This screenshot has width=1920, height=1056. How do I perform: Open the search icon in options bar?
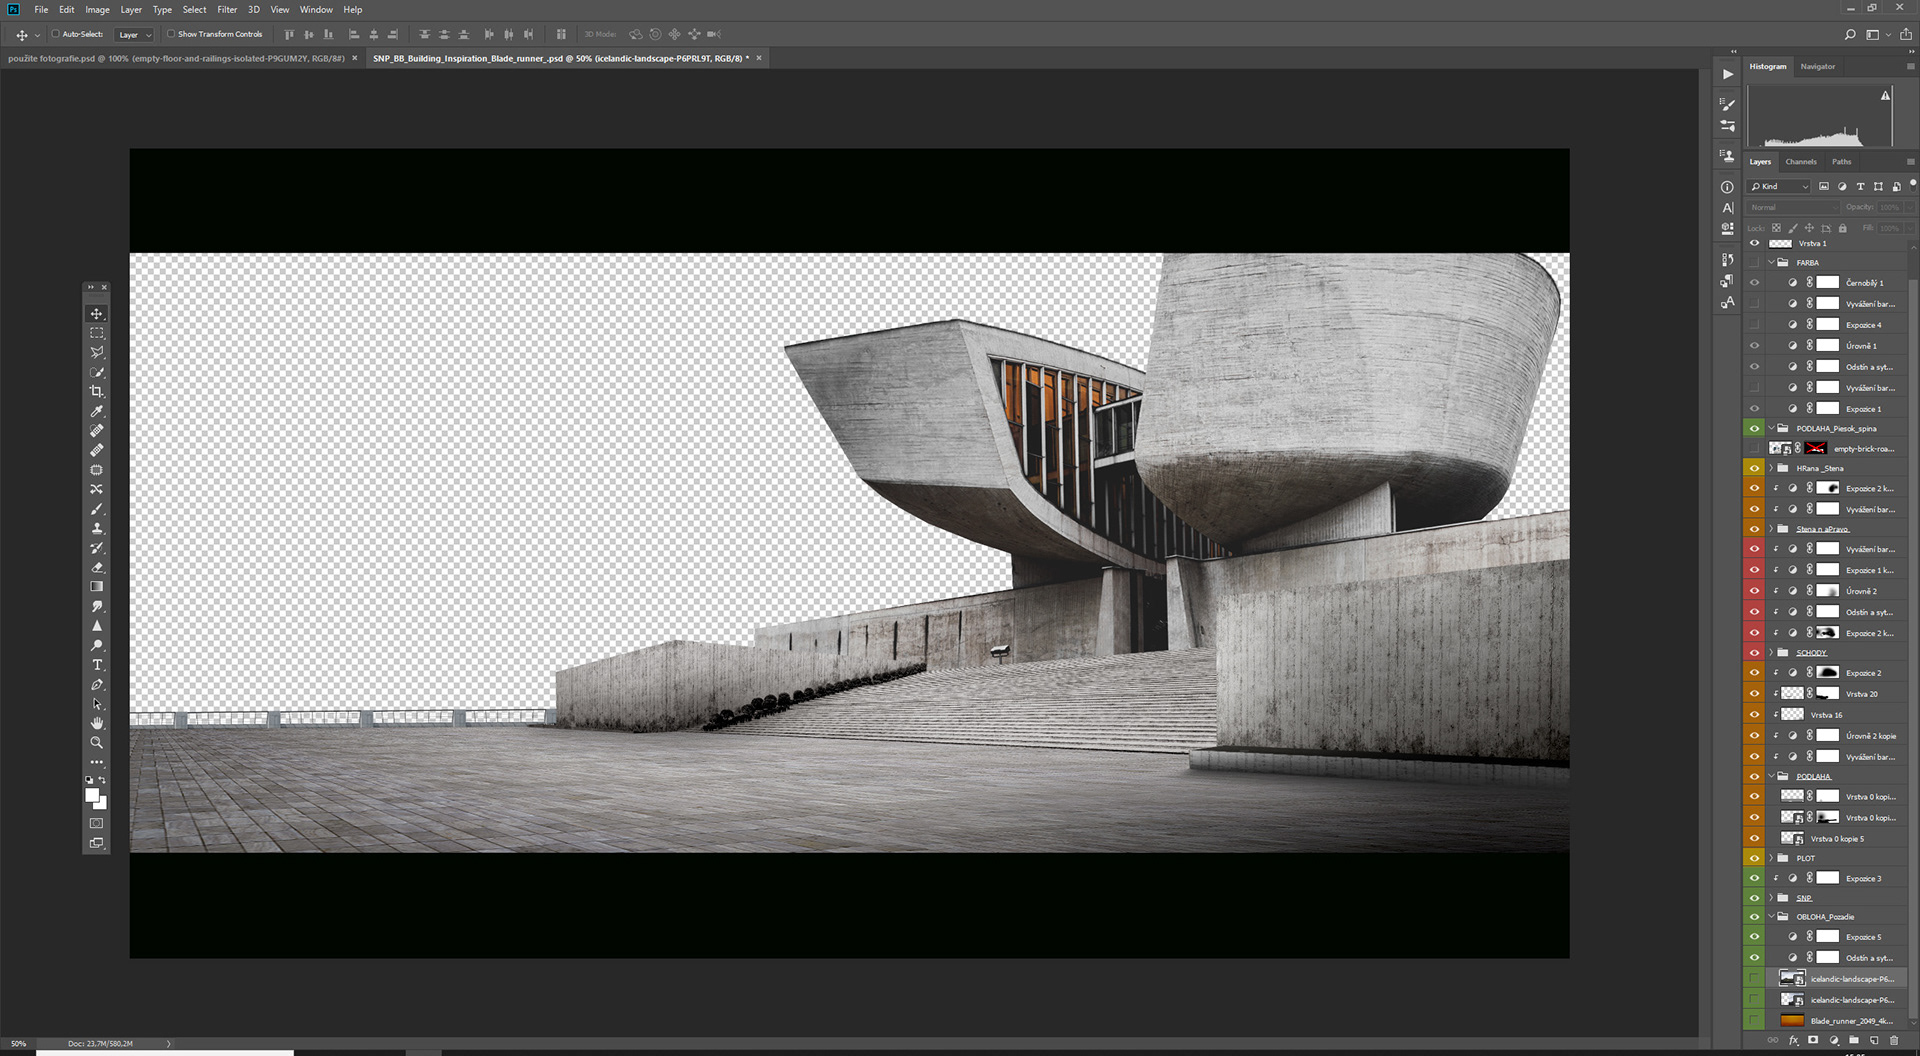(x=1850, y=35)
